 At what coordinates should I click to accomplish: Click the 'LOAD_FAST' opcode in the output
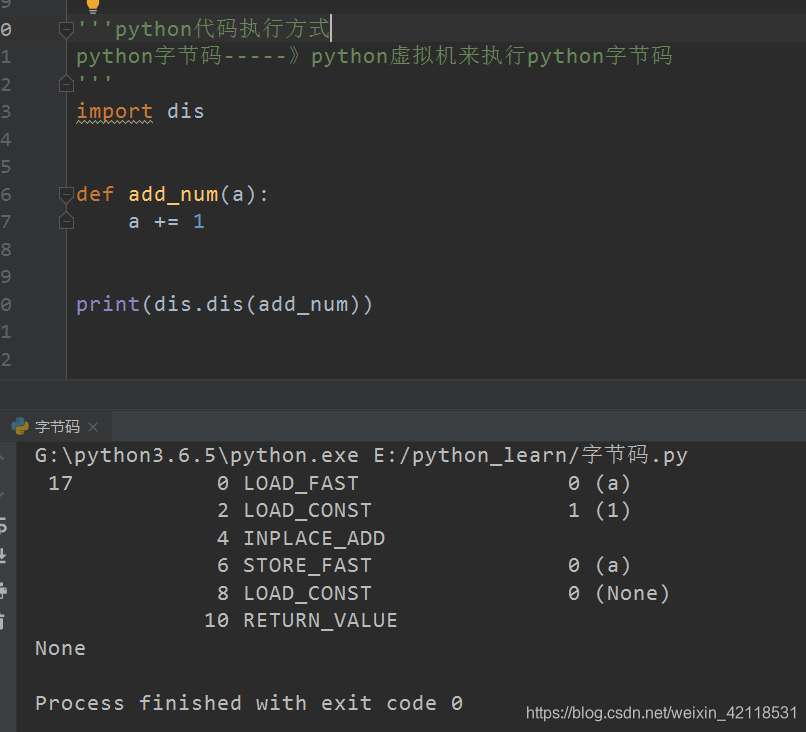point(301,484)
